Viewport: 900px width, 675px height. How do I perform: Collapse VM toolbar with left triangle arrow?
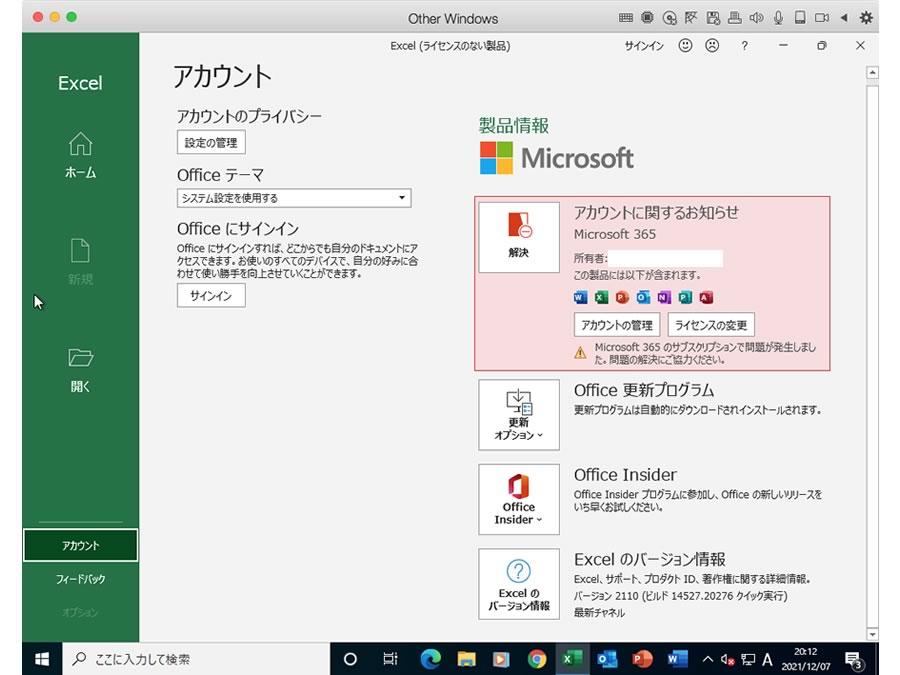click(844, 18)
